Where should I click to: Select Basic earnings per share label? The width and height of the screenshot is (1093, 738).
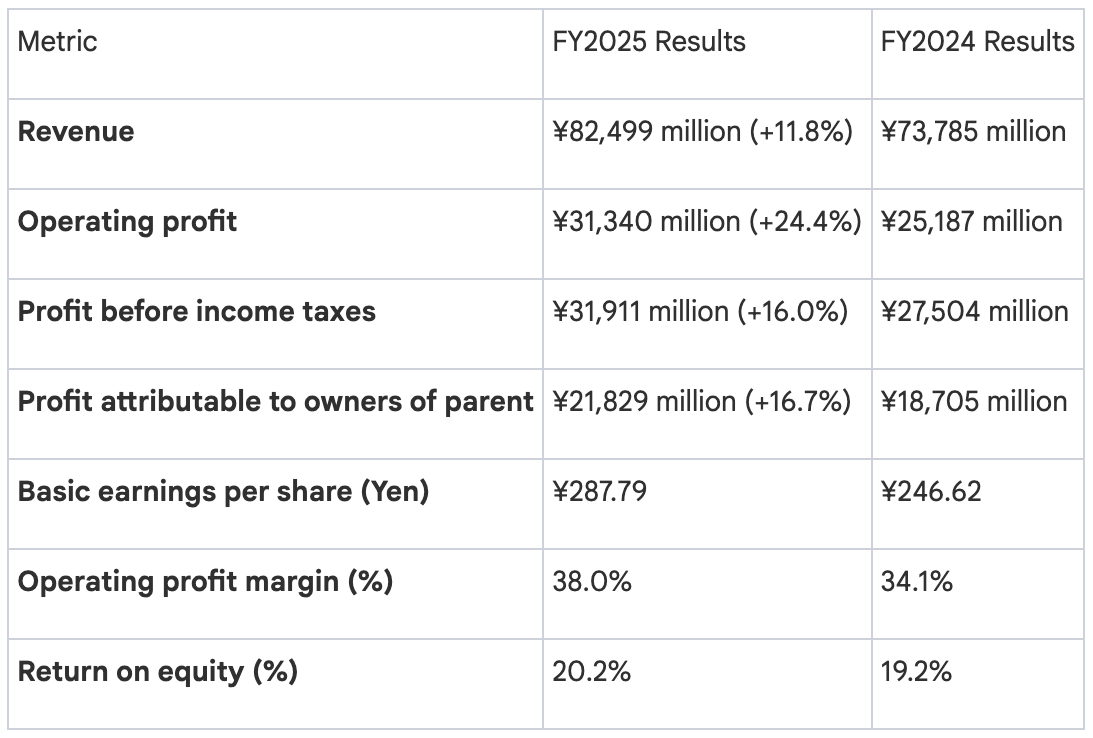click(x=223, y=492)
